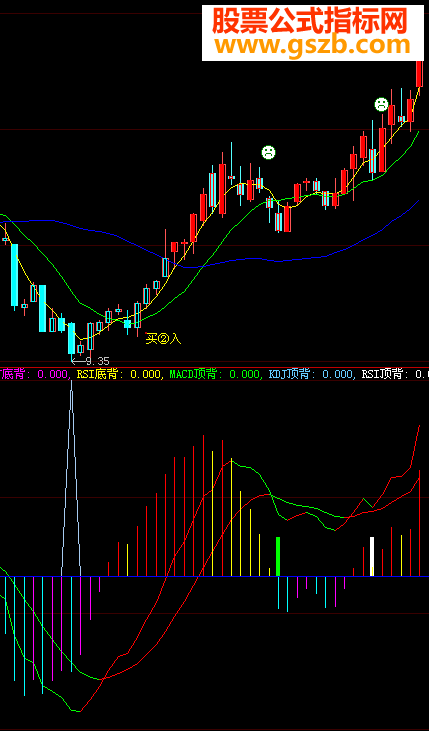Image resolution: width=429 pixels, height=731 pixels.
Task: Select the last red candle at the chart's top
Action: [x=419, y=70]
